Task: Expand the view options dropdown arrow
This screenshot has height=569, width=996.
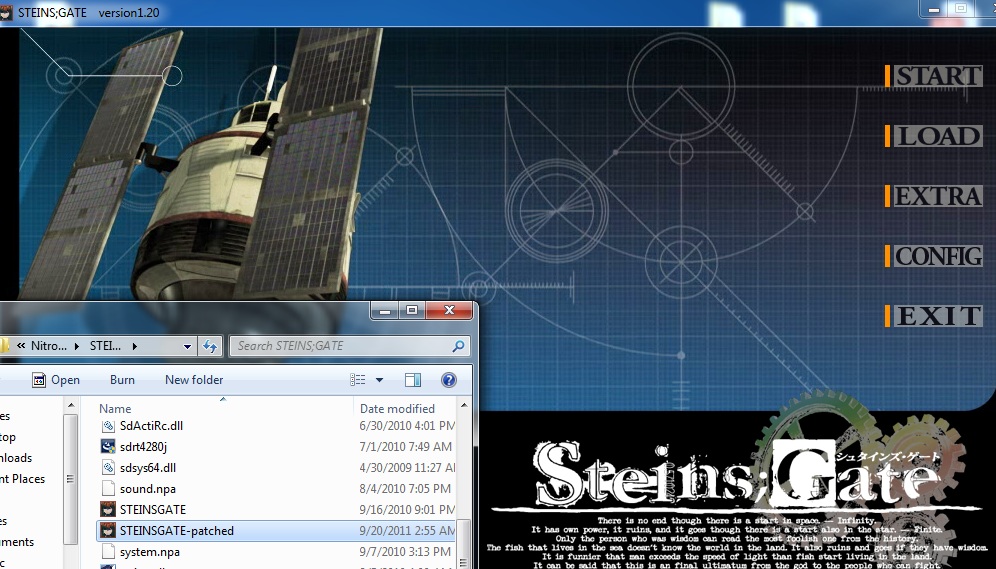Action: pos(379,380)
